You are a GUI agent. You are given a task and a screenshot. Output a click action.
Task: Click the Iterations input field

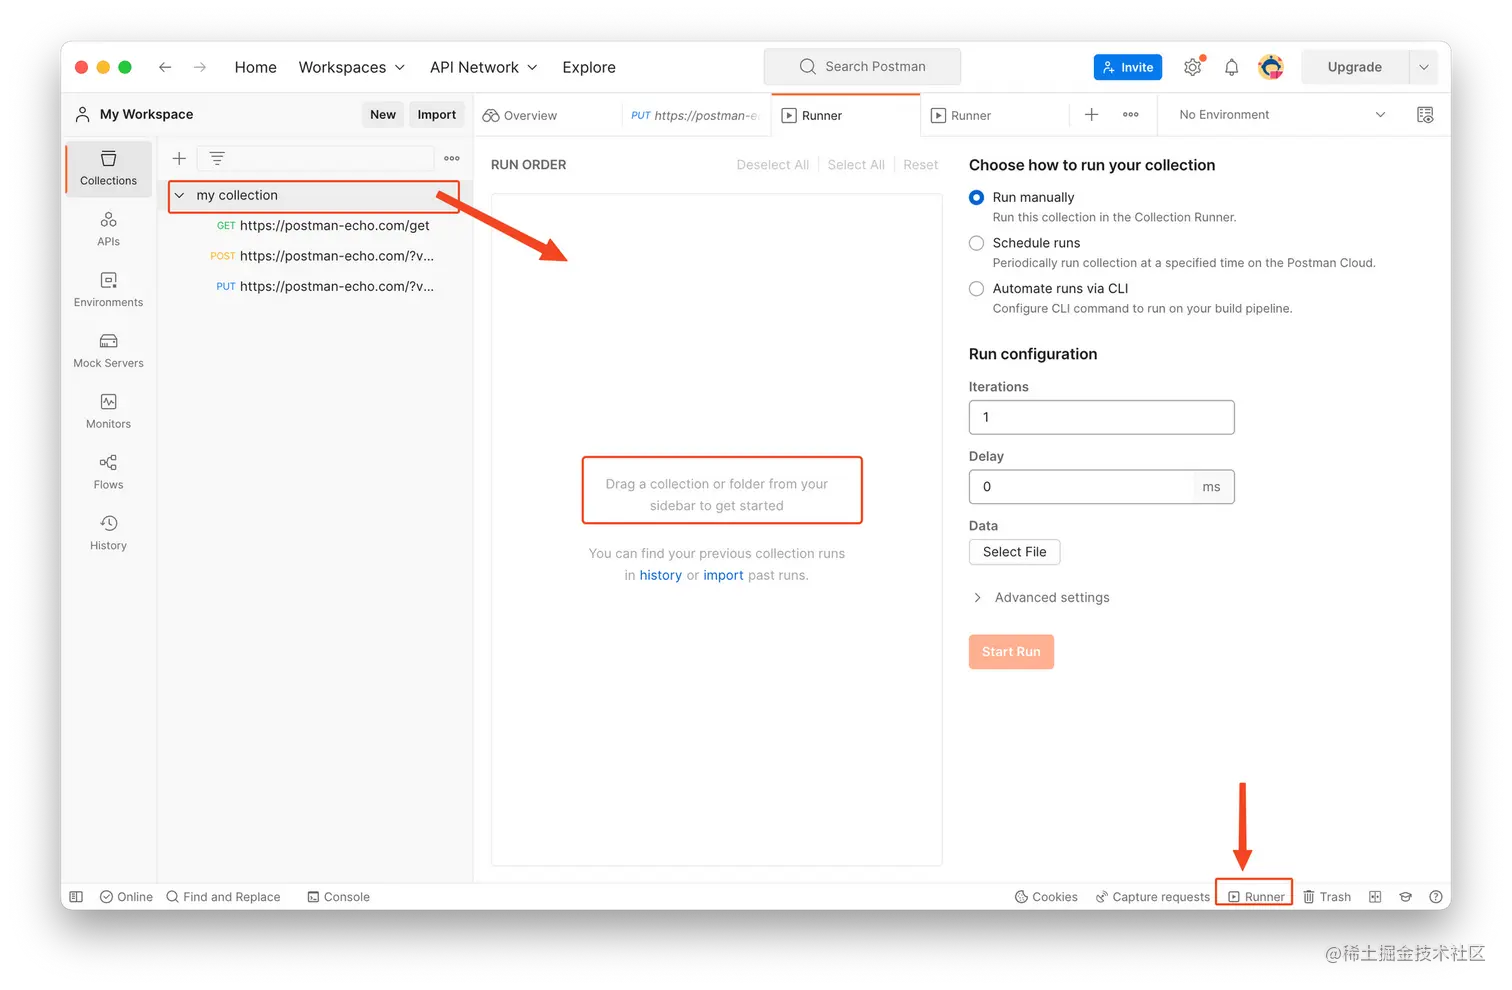click(x=1101, y=417)
